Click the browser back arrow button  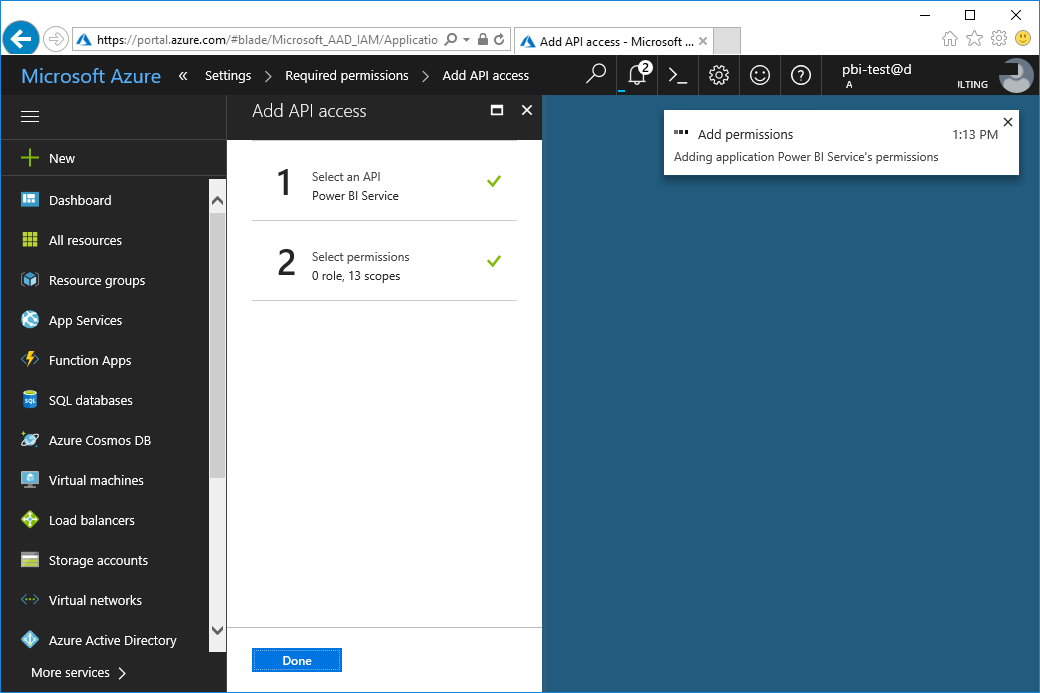pos(21,39)
